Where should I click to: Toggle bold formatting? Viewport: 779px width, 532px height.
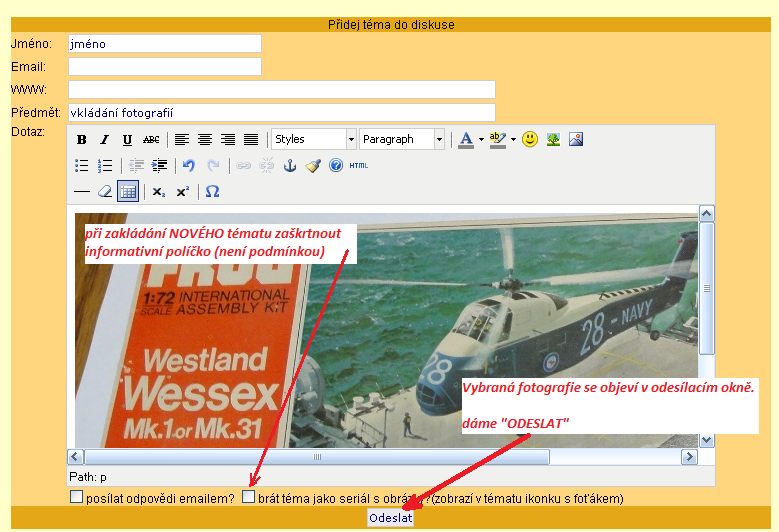[x=82, y=140]
